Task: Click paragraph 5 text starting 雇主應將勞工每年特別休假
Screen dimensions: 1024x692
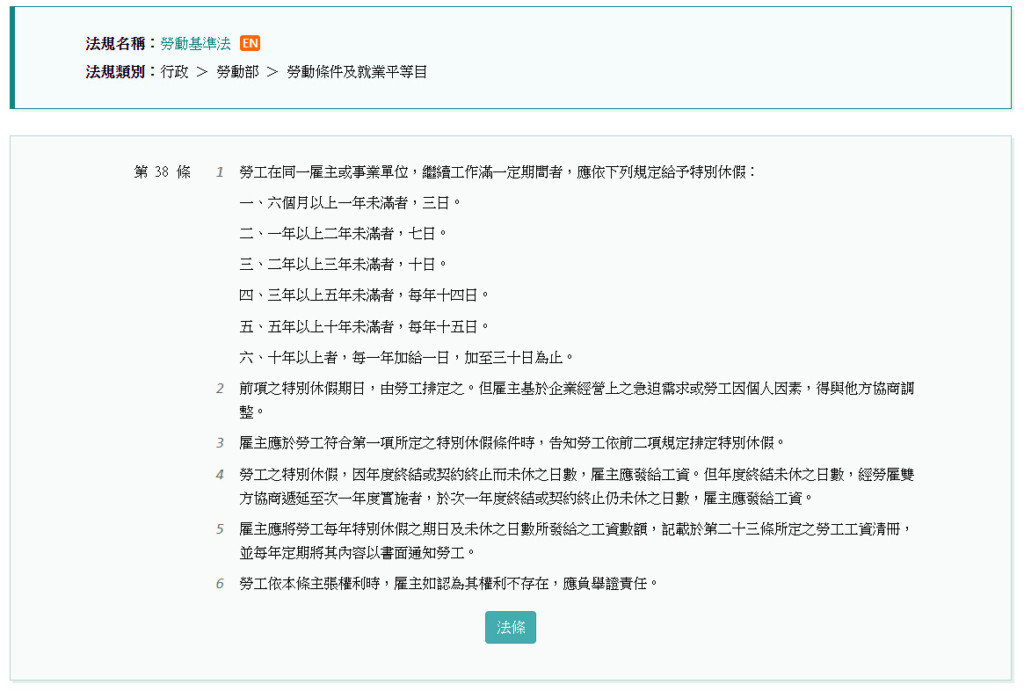Action: tap(577, 541)
